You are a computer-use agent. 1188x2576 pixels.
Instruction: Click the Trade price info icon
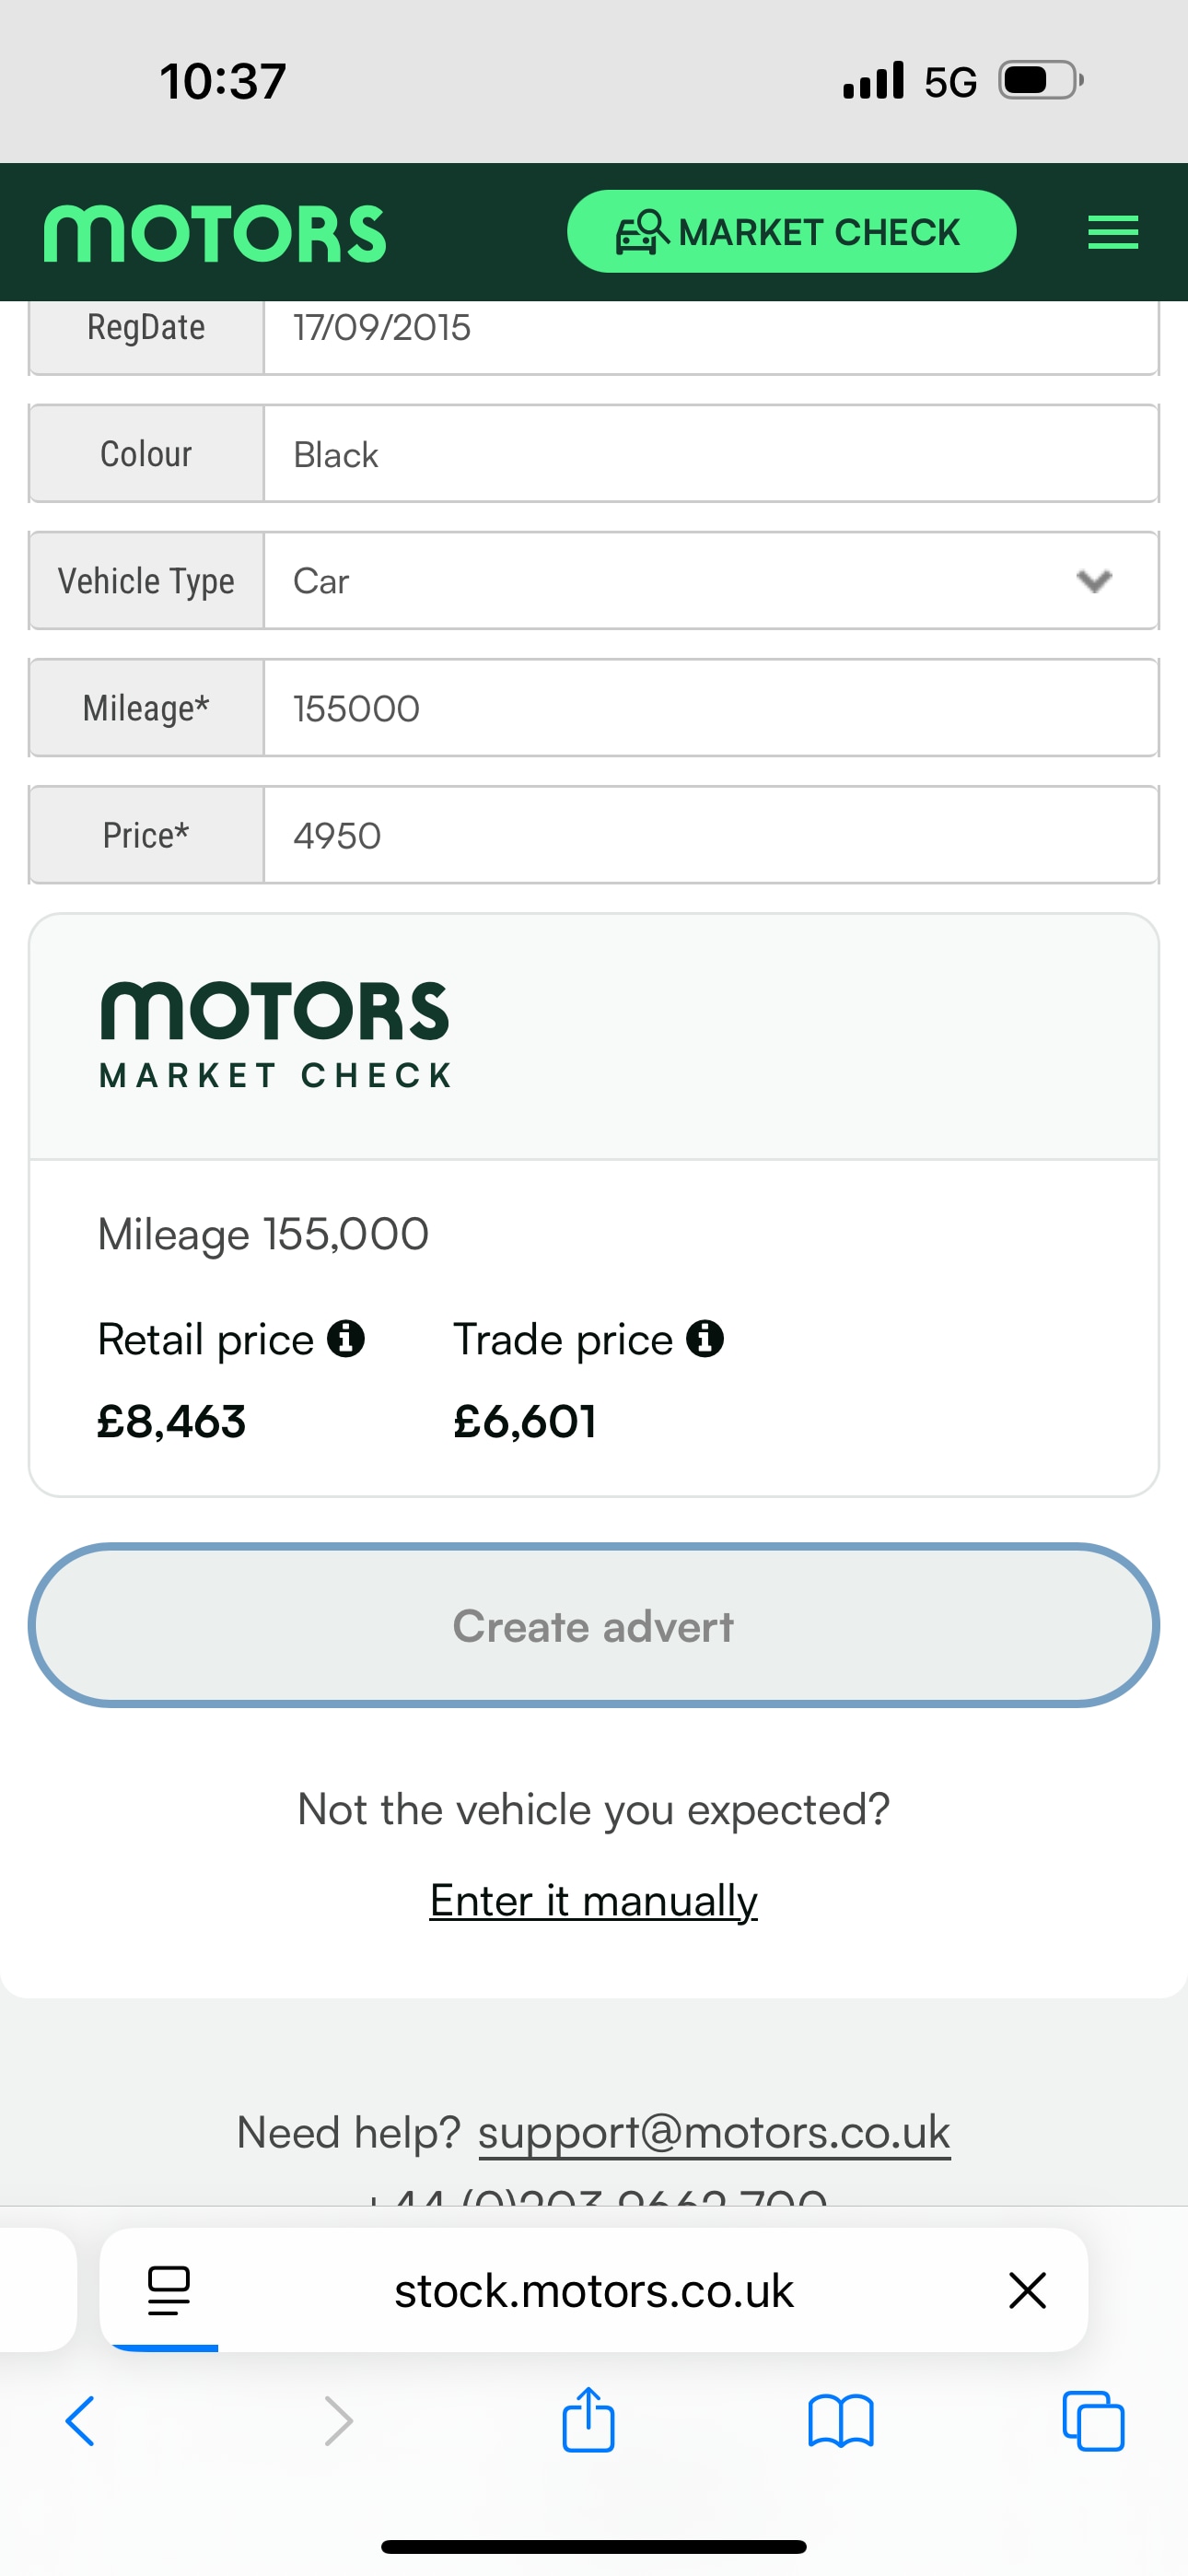point(705,1338)
